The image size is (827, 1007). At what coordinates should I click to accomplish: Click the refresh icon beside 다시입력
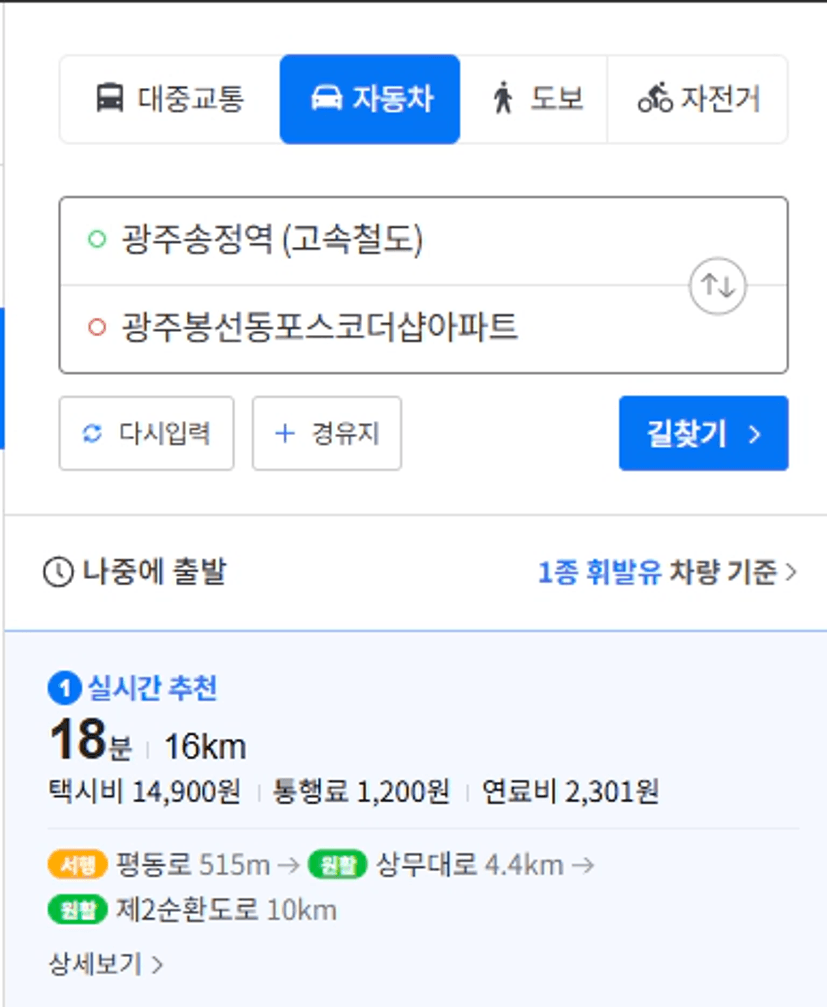click(92, 433)
